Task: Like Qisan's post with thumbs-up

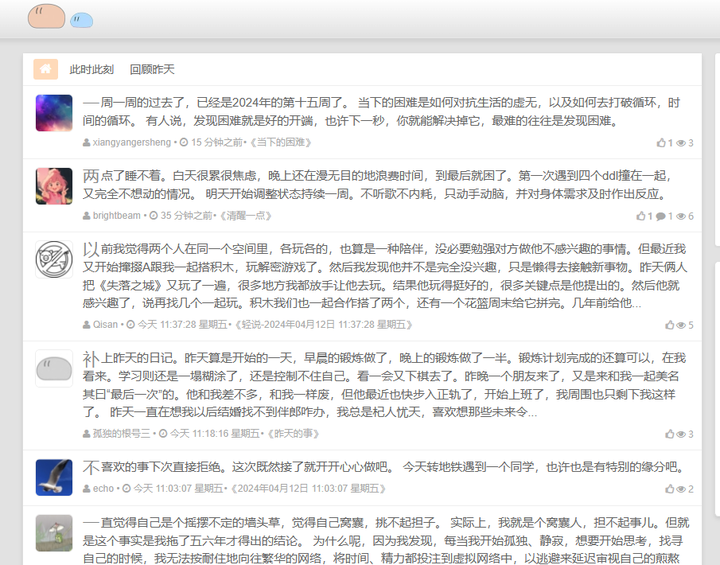Action: coord(670,325)
